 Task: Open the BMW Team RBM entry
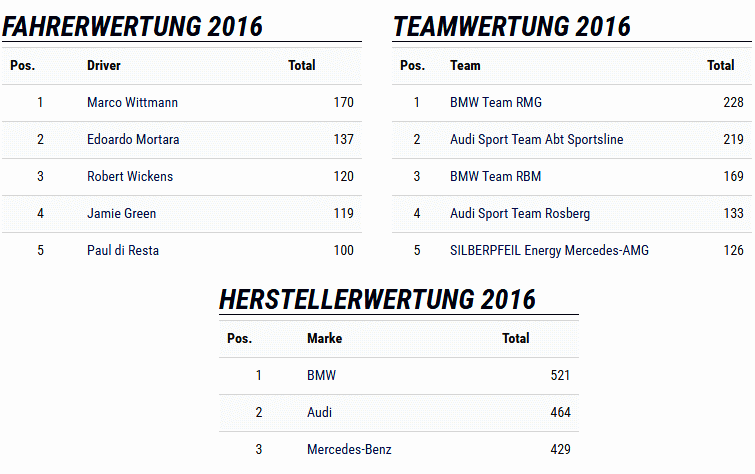495,177
